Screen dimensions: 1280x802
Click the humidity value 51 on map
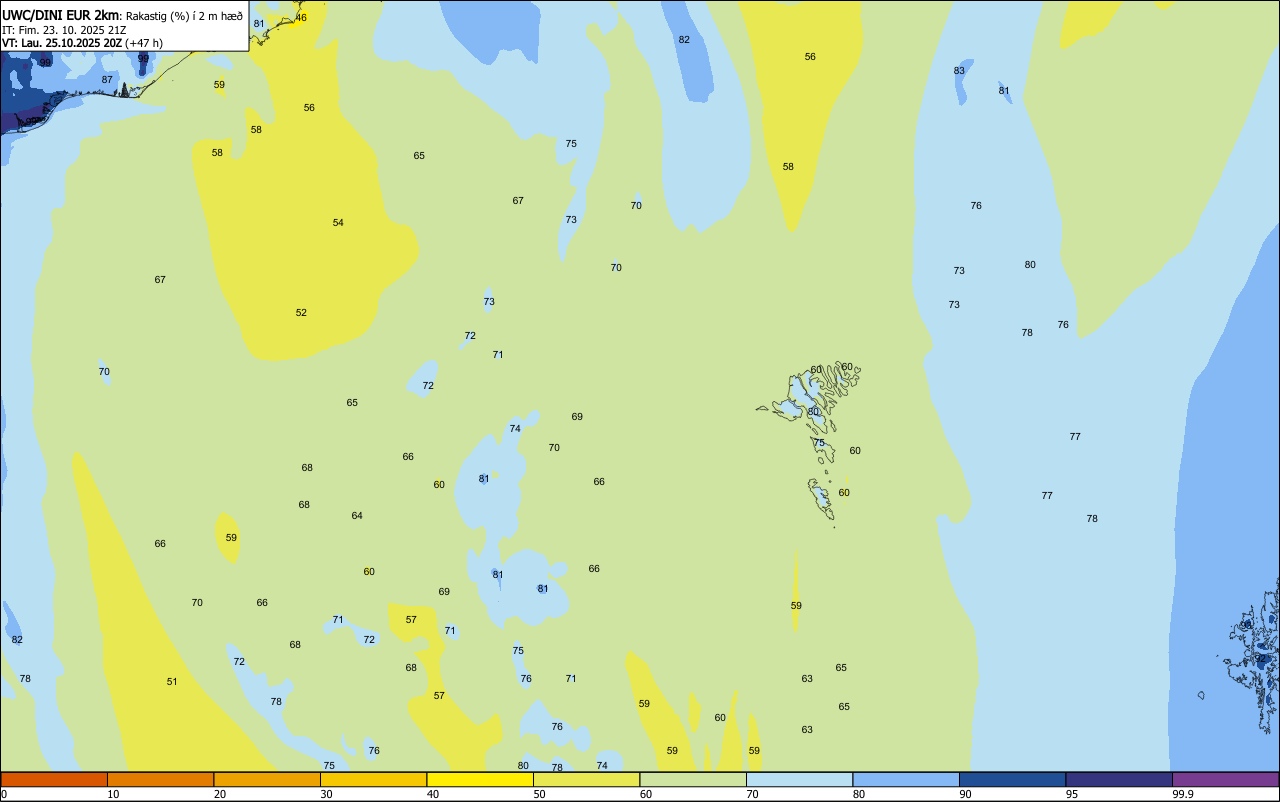point(172,682)
